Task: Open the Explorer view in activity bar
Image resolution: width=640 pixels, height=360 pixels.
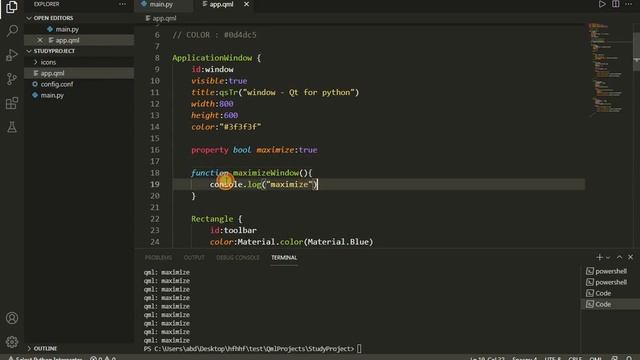Action: (x=12, y=7)
